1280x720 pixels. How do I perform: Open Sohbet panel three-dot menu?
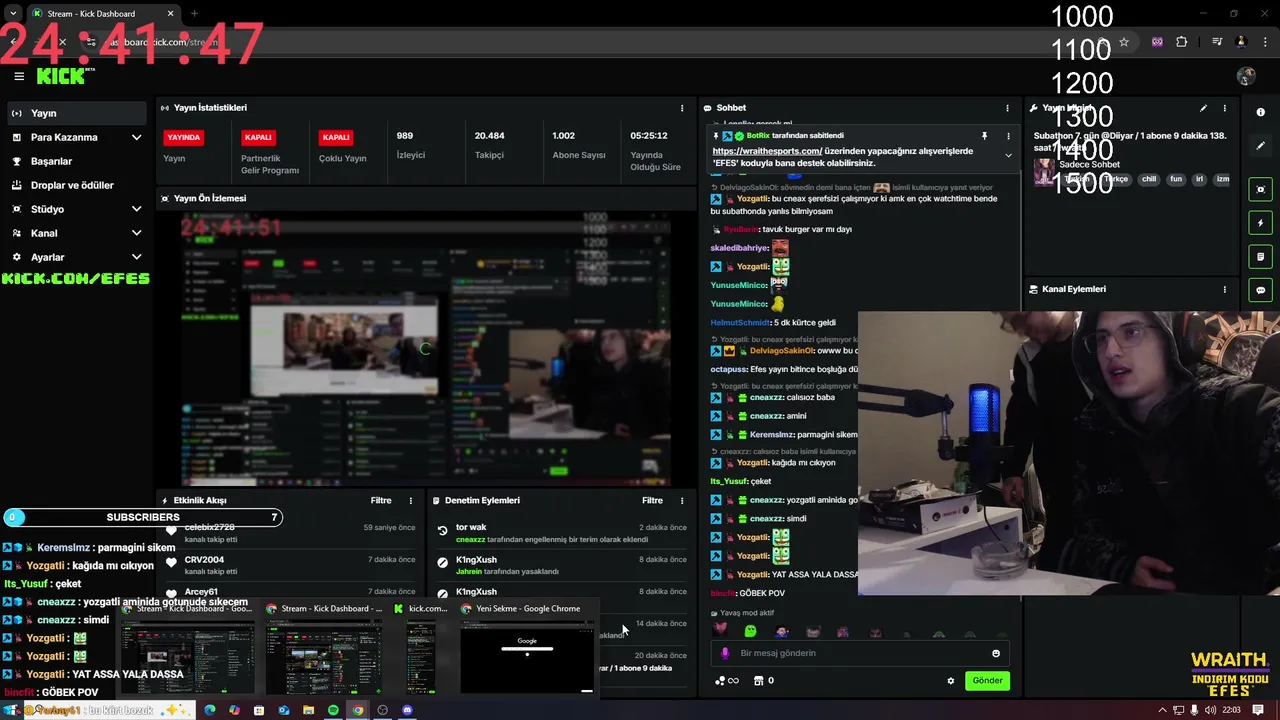coord(1007,108)
